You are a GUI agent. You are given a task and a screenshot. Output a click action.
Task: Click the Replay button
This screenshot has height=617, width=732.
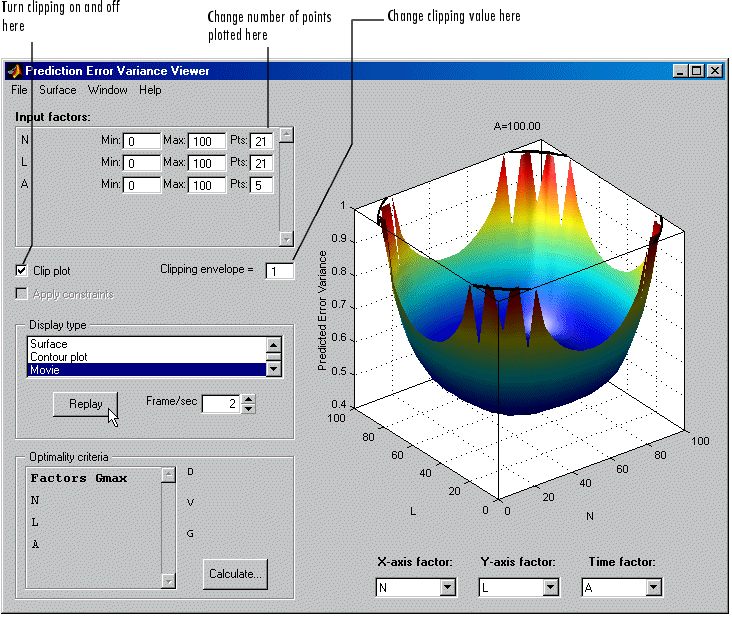tap(85, 404)
